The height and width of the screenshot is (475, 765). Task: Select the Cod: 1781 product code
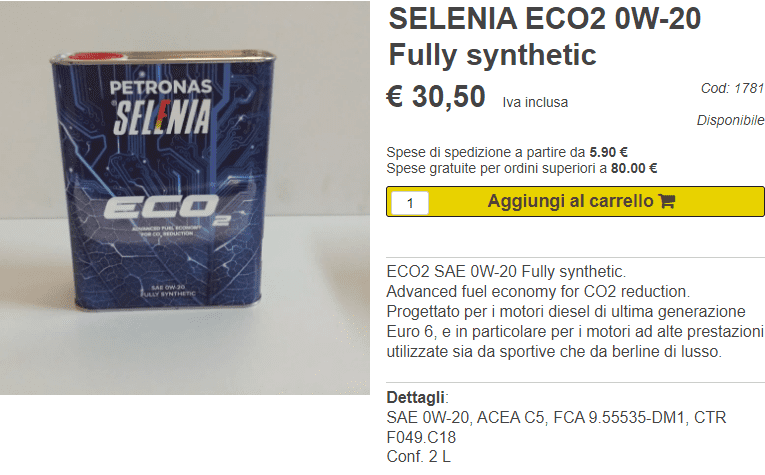(x=732, y=89)
